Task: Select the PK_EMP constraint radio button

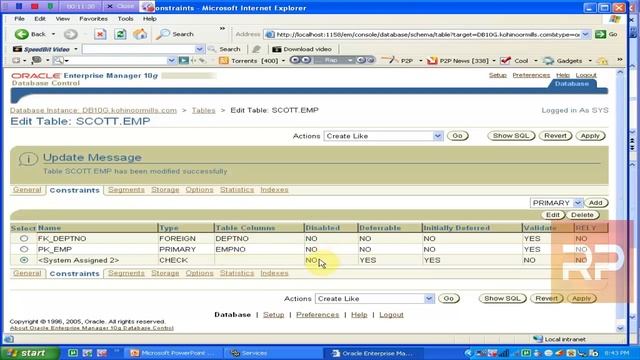Action: point(24,249)
